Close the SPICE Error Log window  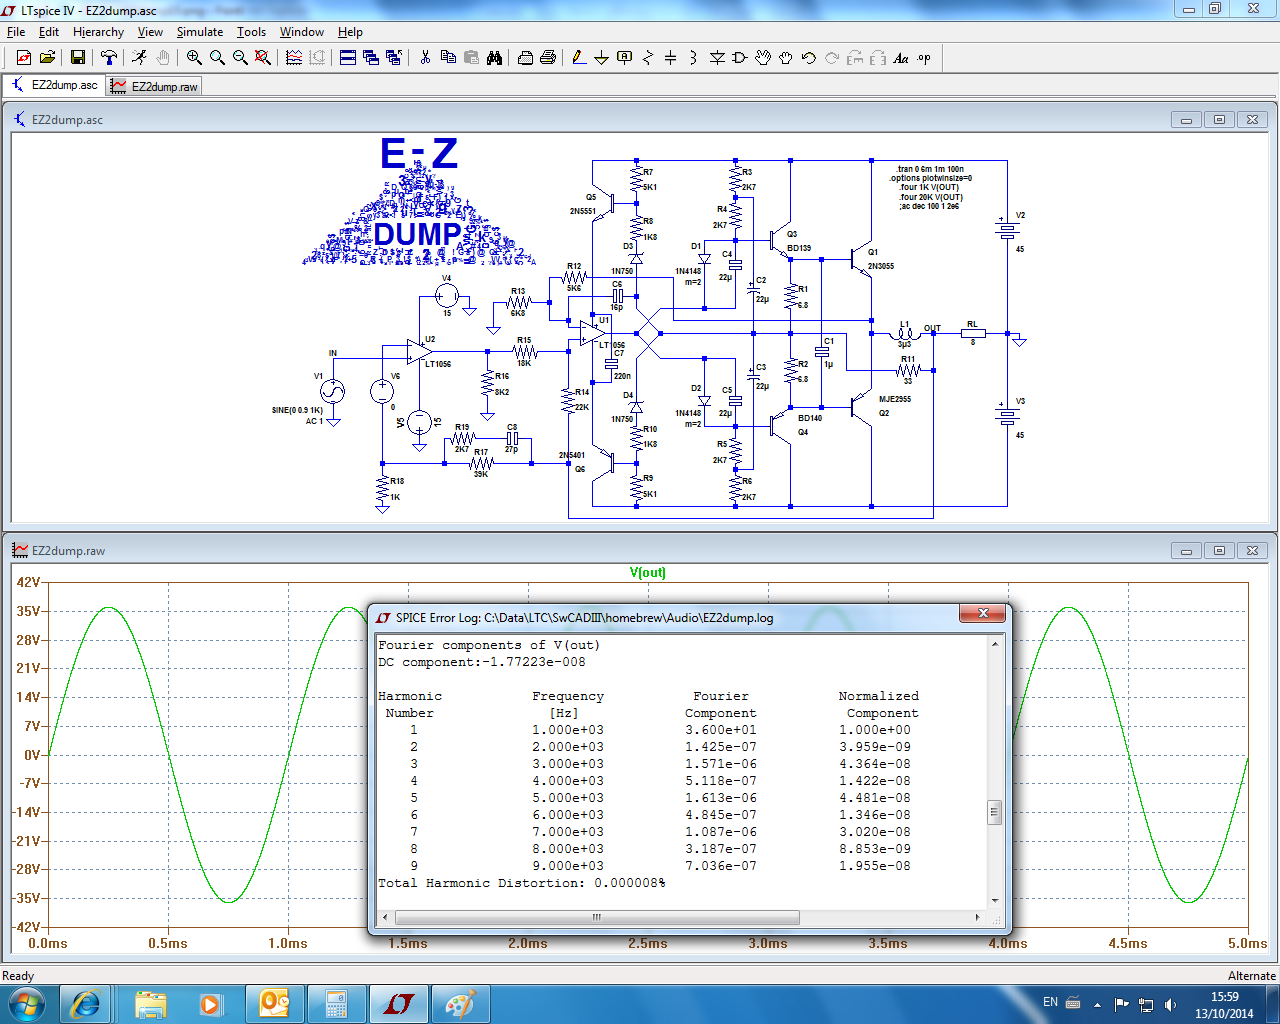tap(983, 613)
